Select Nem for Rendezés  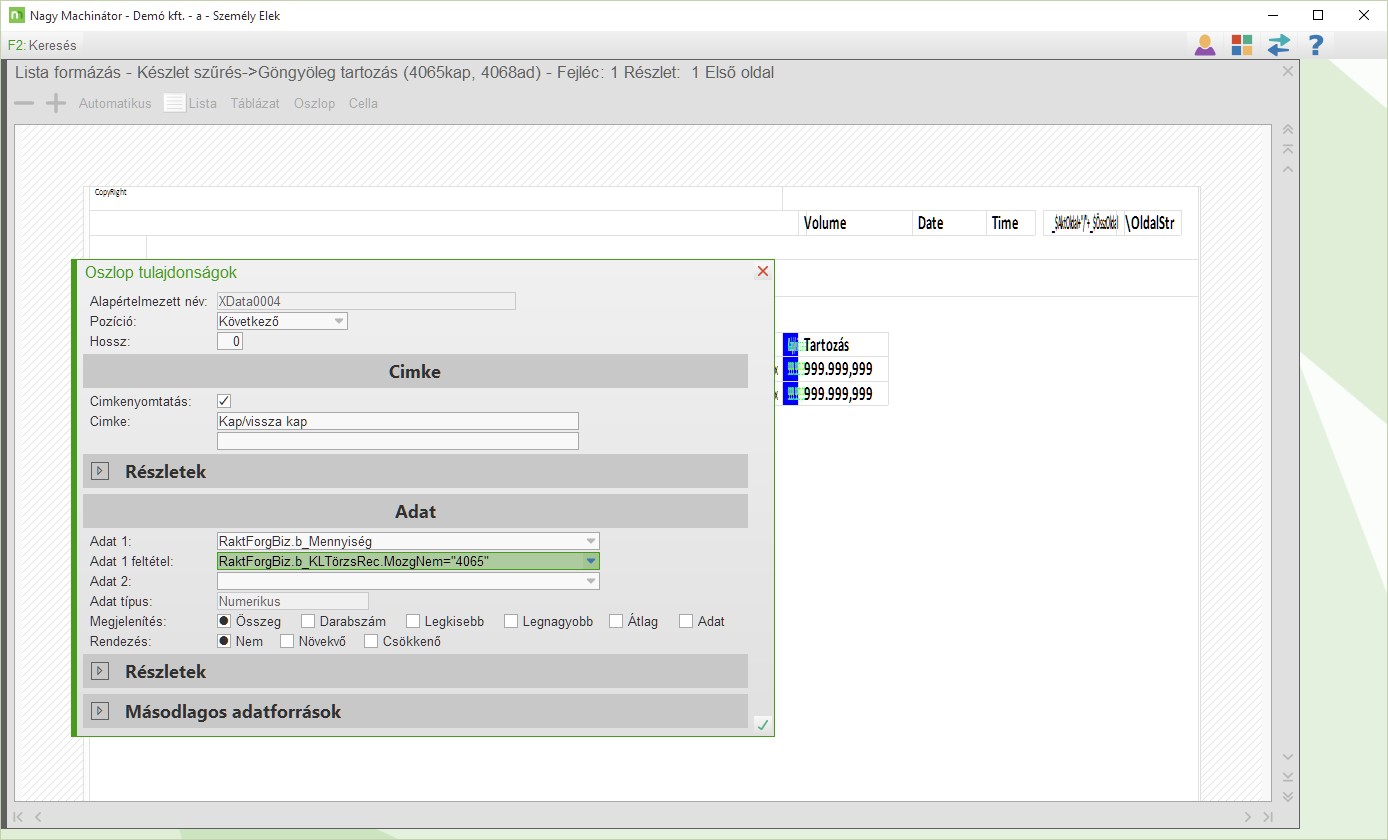tap(224, 641)
